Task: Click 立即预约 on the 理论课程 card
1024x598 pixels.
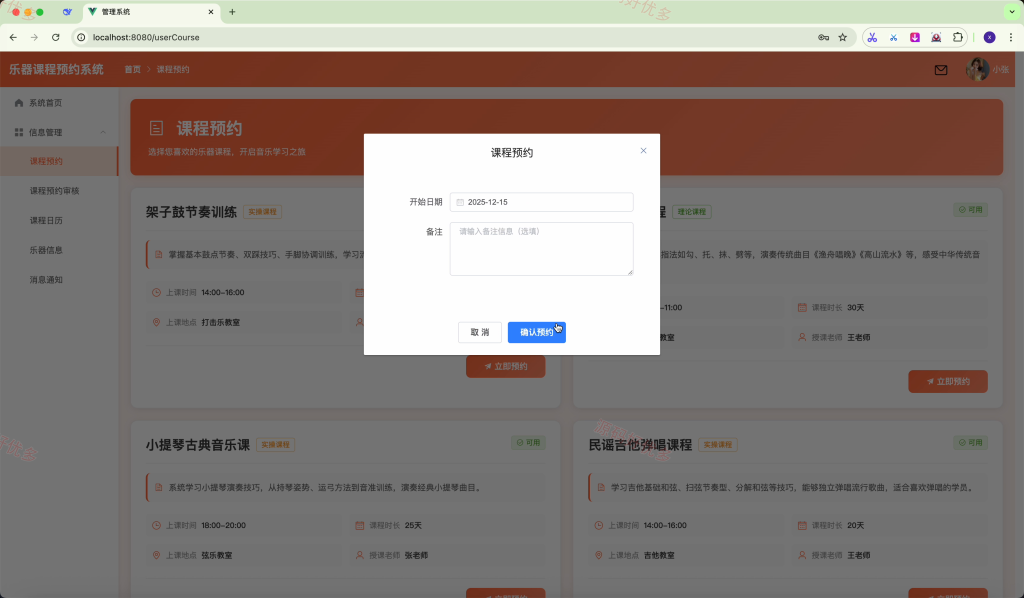Action: pyautogui.click(x=948, y=381)
